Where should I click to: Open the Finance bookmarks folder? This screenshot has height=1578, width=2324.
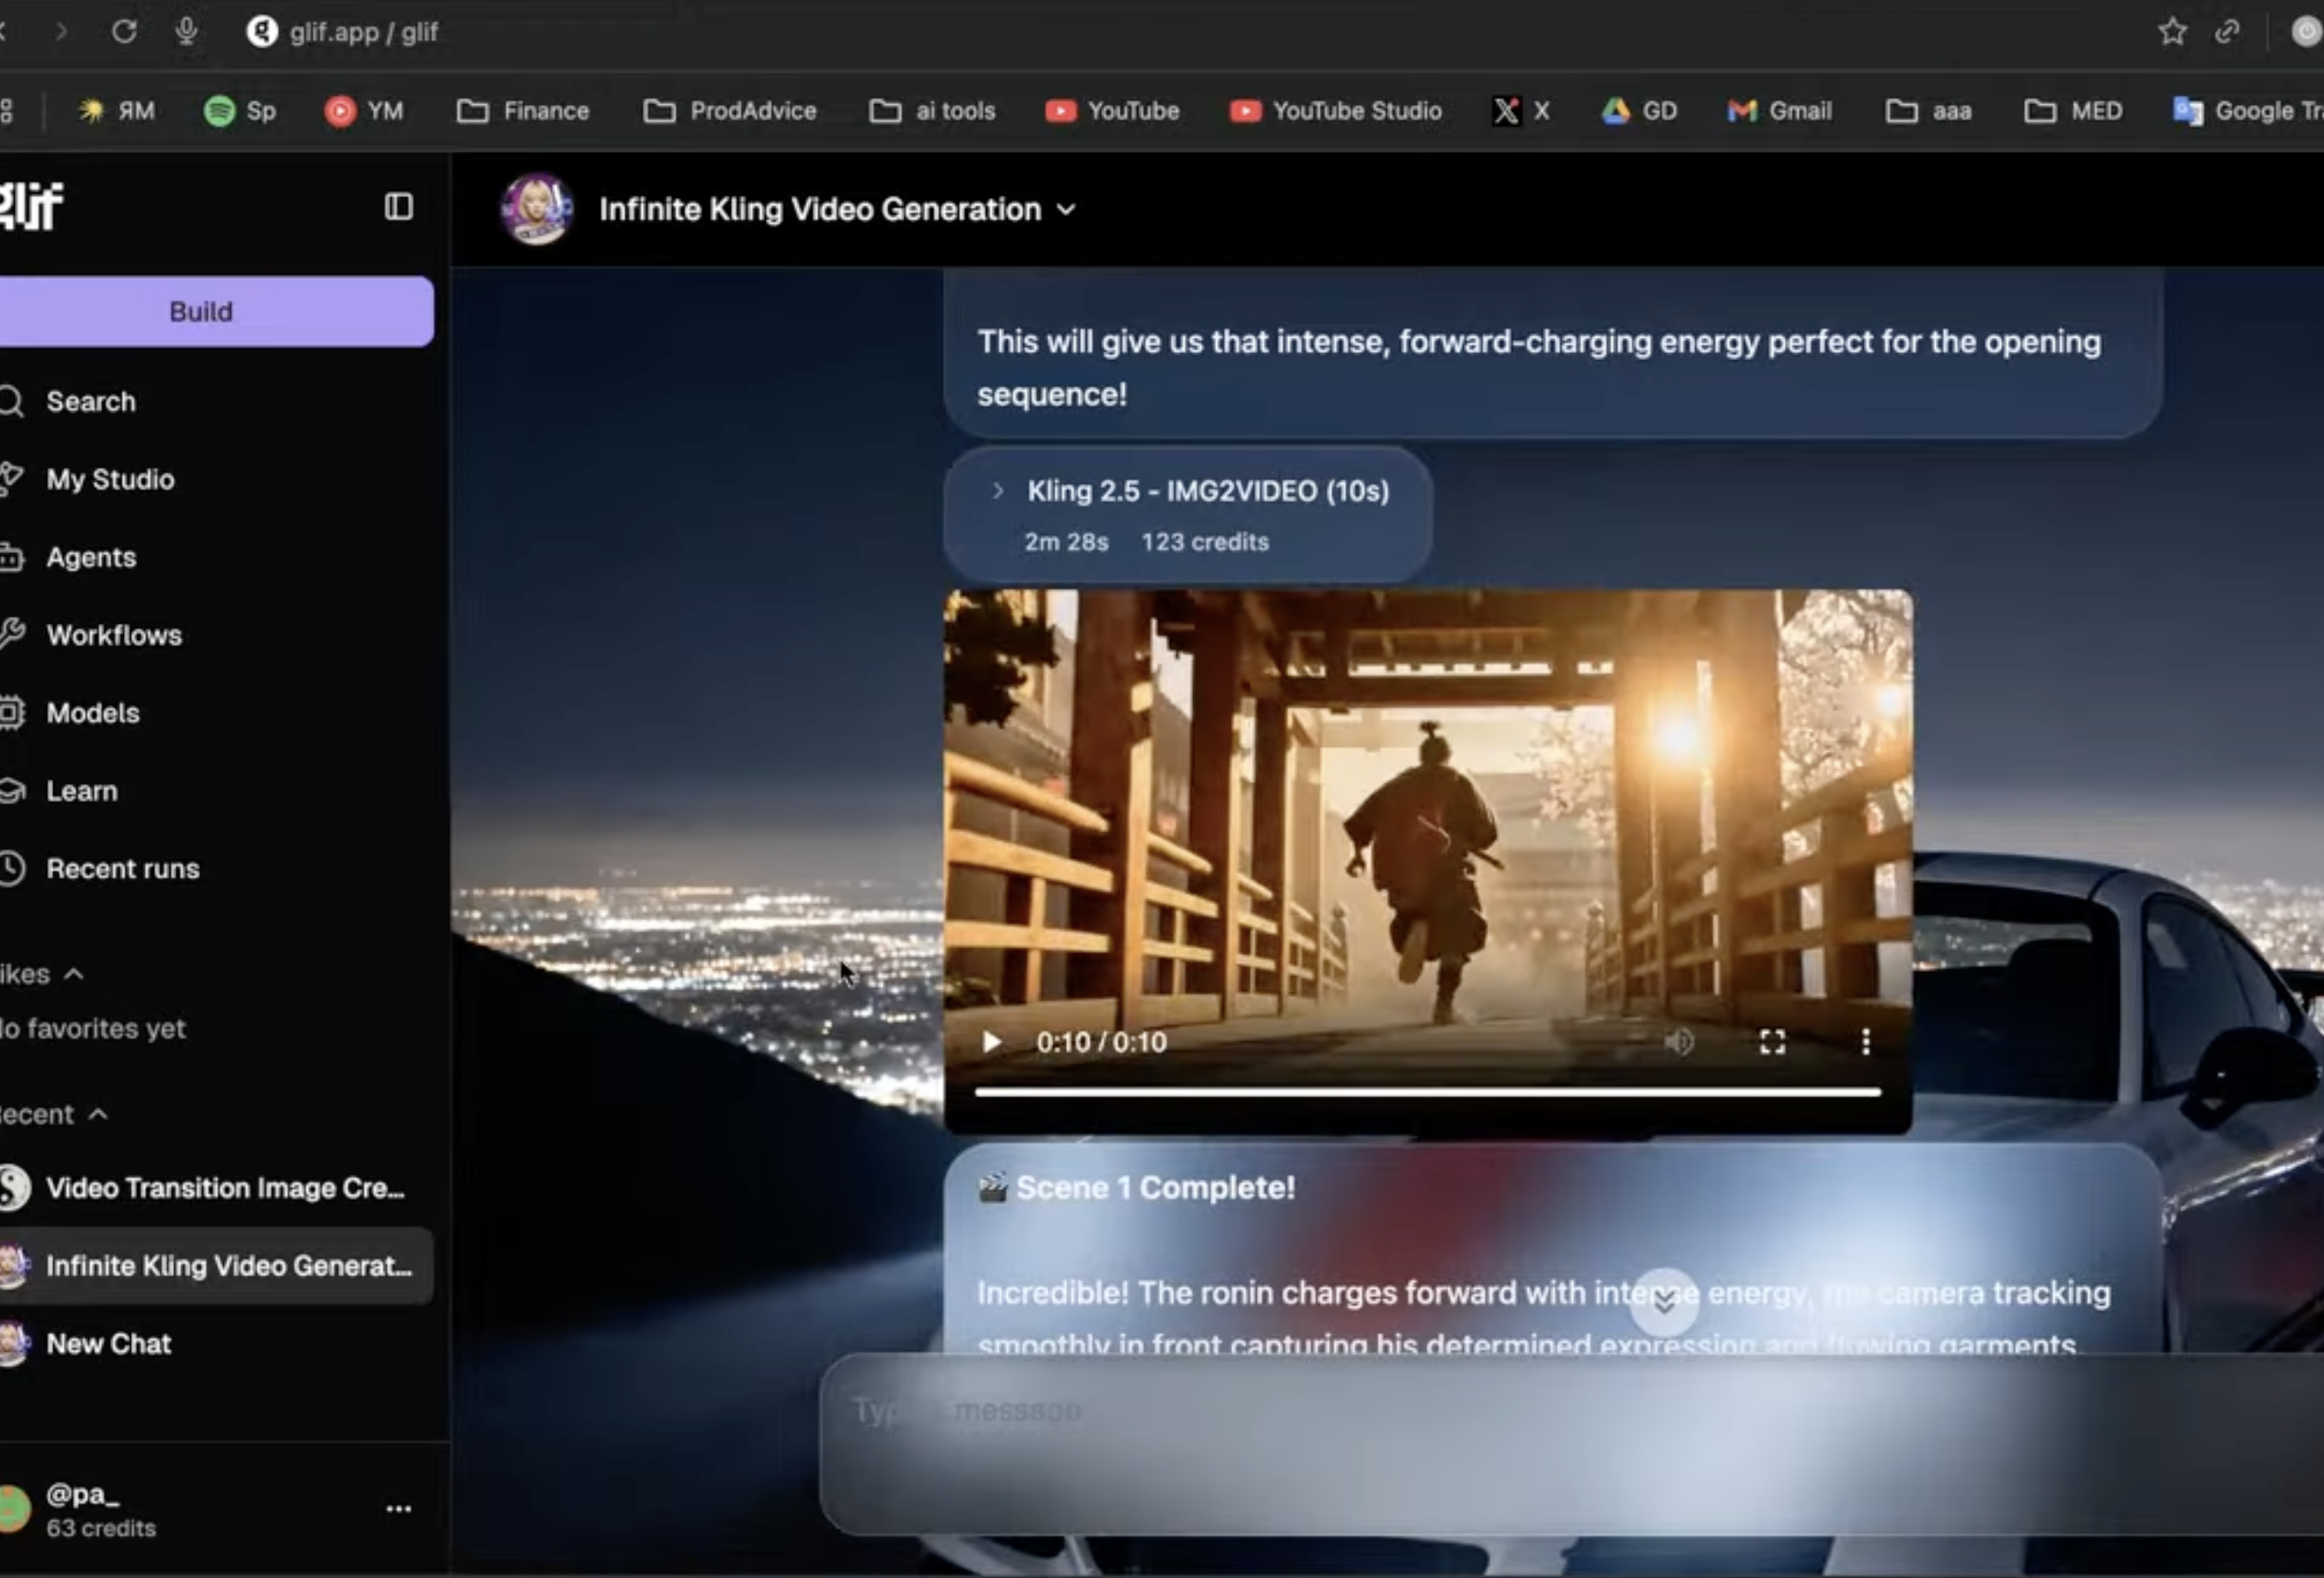(523, 111)
